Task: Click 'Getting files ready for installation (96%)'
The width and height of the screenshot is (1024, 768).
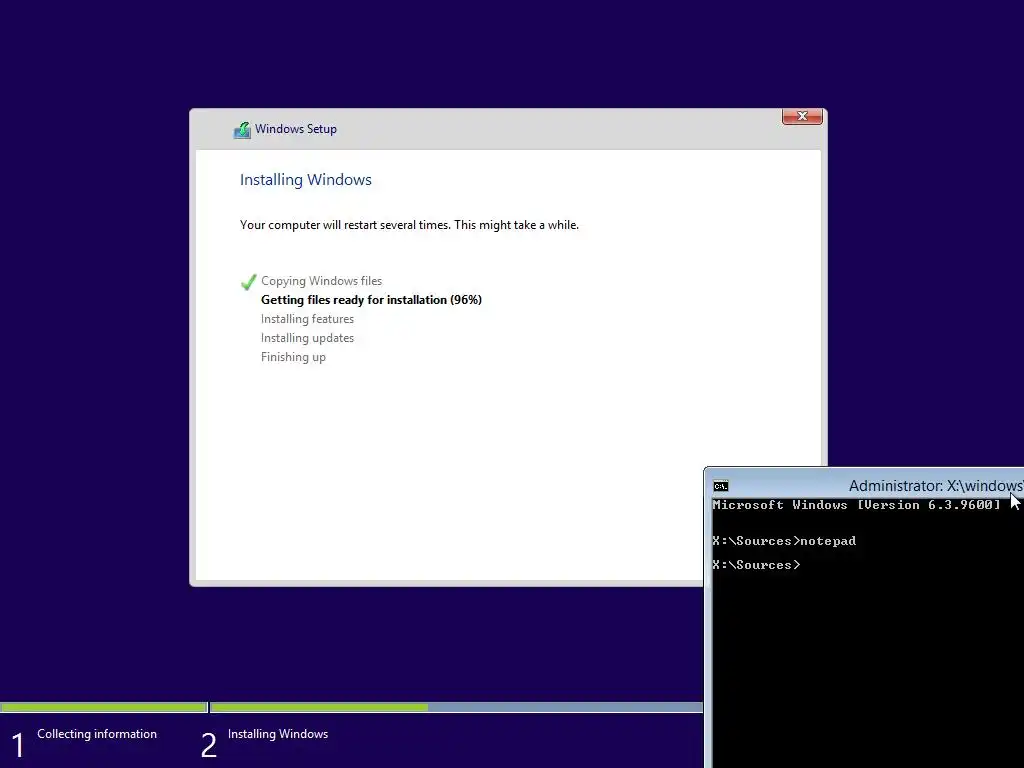Action: (371, 300)
